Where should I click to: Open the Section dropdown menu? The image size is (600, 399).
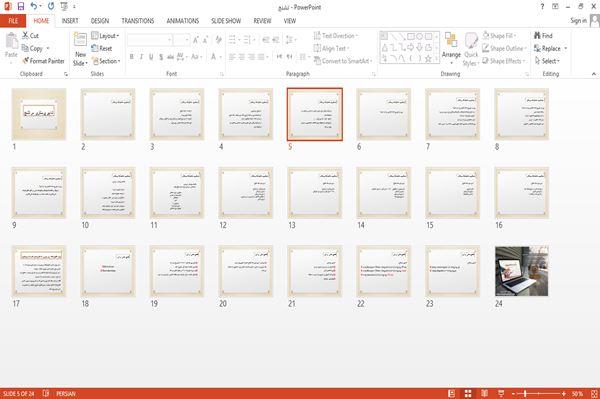(x=106, y=61)
